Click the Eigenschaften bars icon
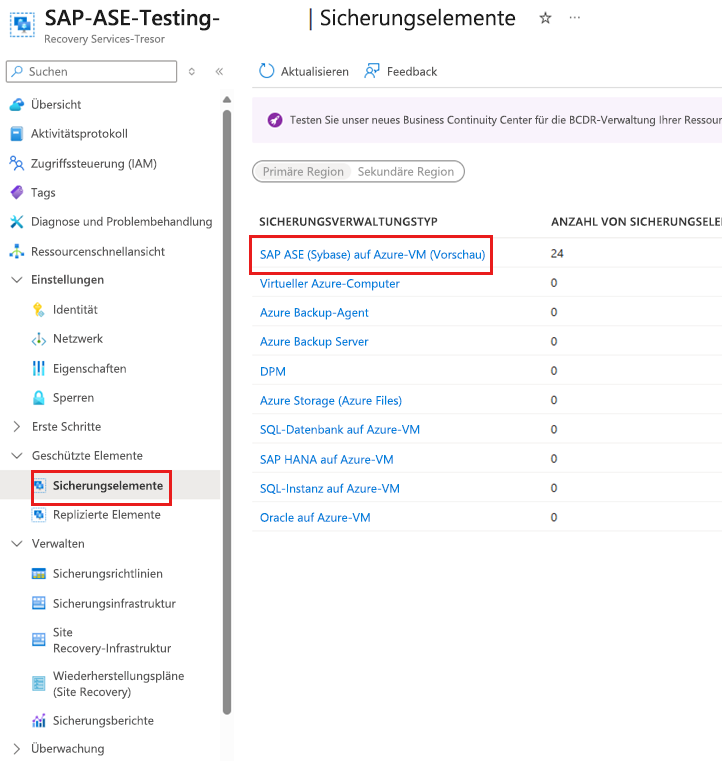This screenshot has width=722, height=761. click(x=39, y=368)
